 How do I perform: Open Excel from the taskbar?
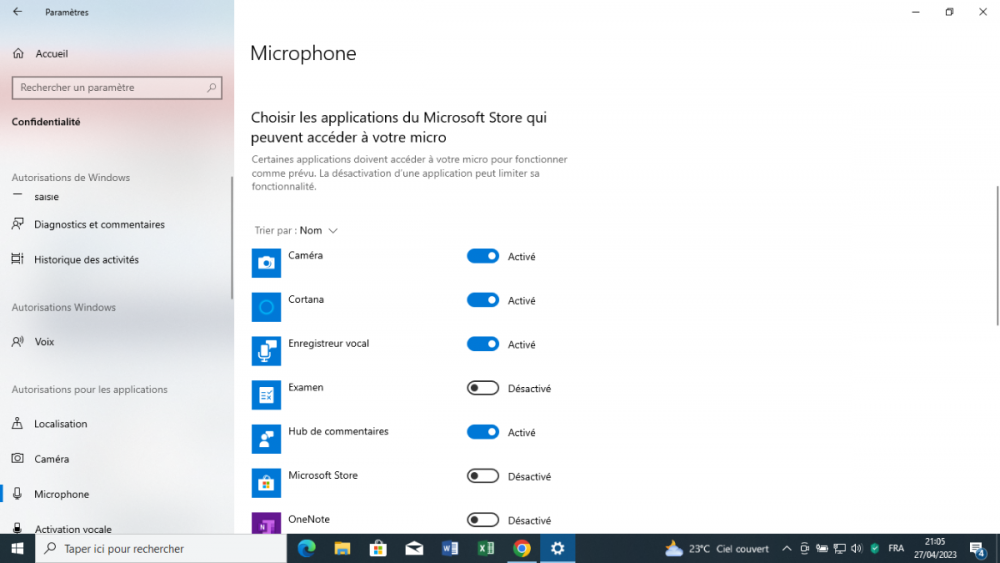(486, 548)
